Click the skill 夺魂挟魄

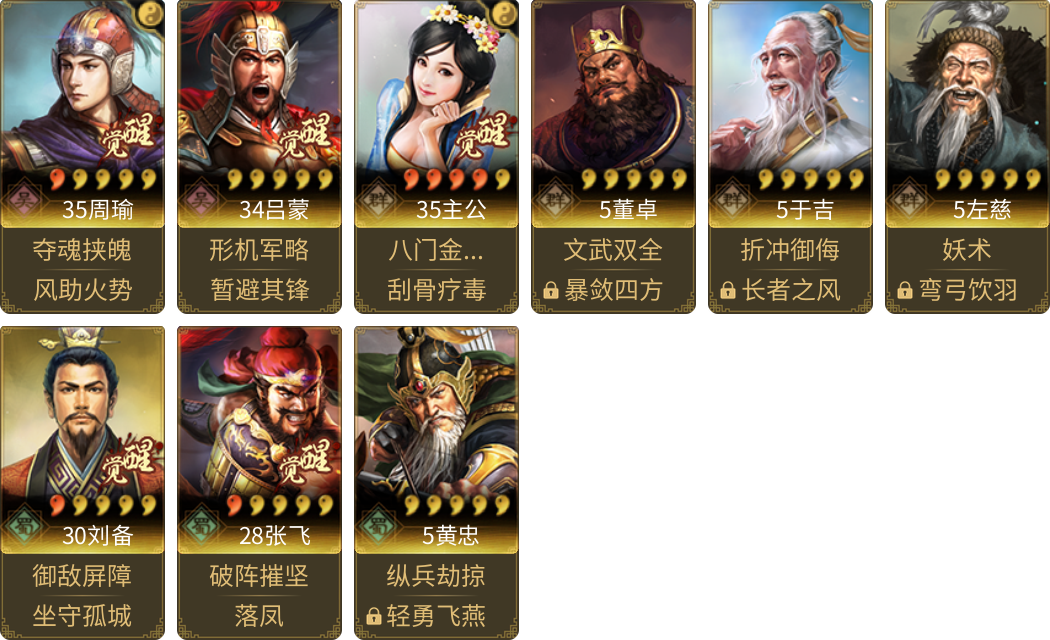[82, 250]
